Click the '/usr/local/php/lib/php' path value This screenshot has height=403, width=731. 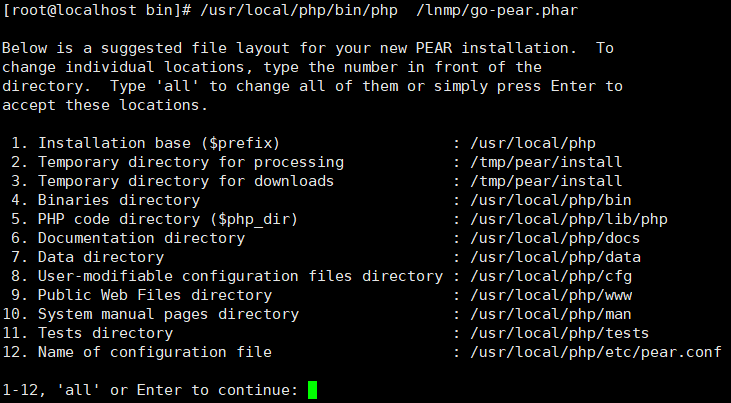coord(569,219)
